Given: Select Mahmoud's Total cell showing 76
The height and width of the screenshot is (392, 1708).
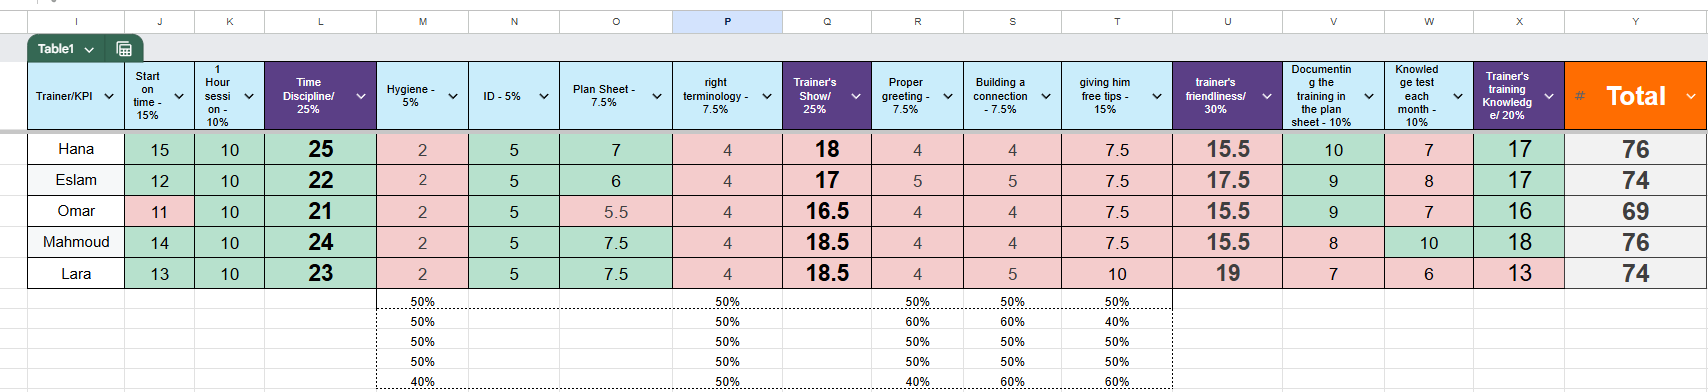Looking at the screenshot, I should point(1635,242).
